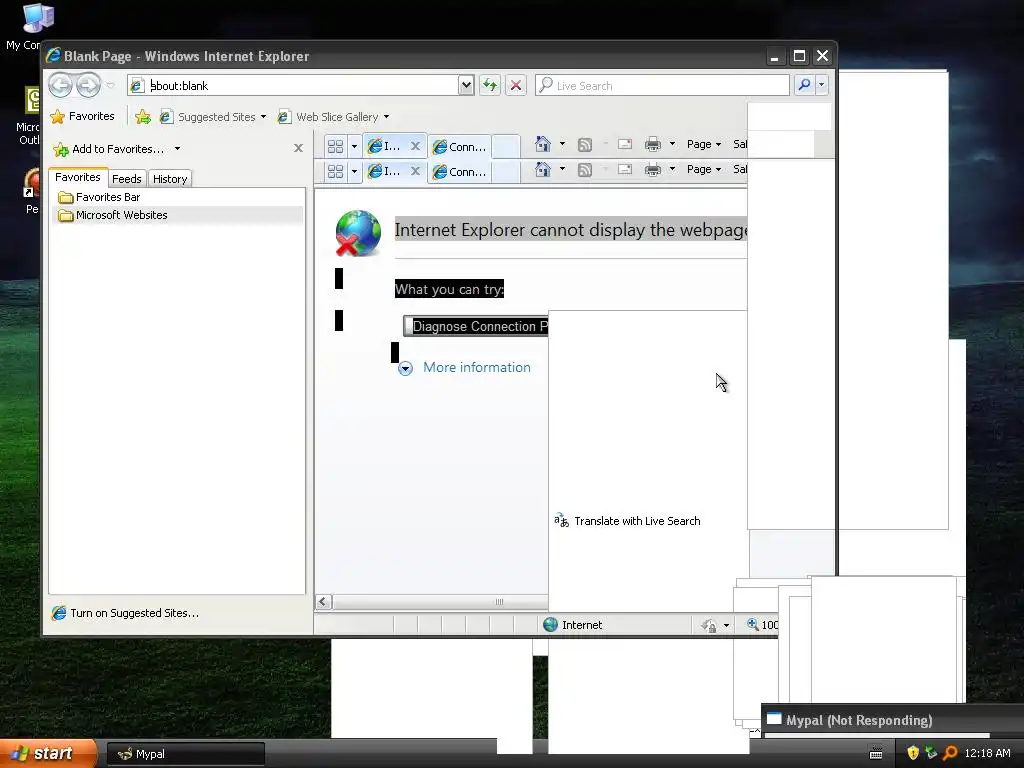Open the Page menu in the upper command bar
The width and height of the screenshot is (1024, 768).
point(703,144)
